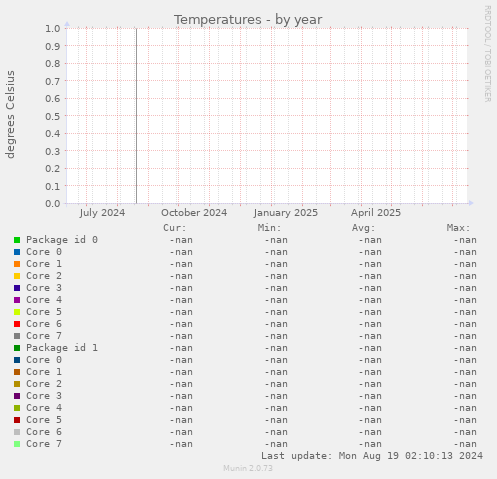Click the 1.0 y-axis value
Screen dimensions: 497x479
(53, 28)
